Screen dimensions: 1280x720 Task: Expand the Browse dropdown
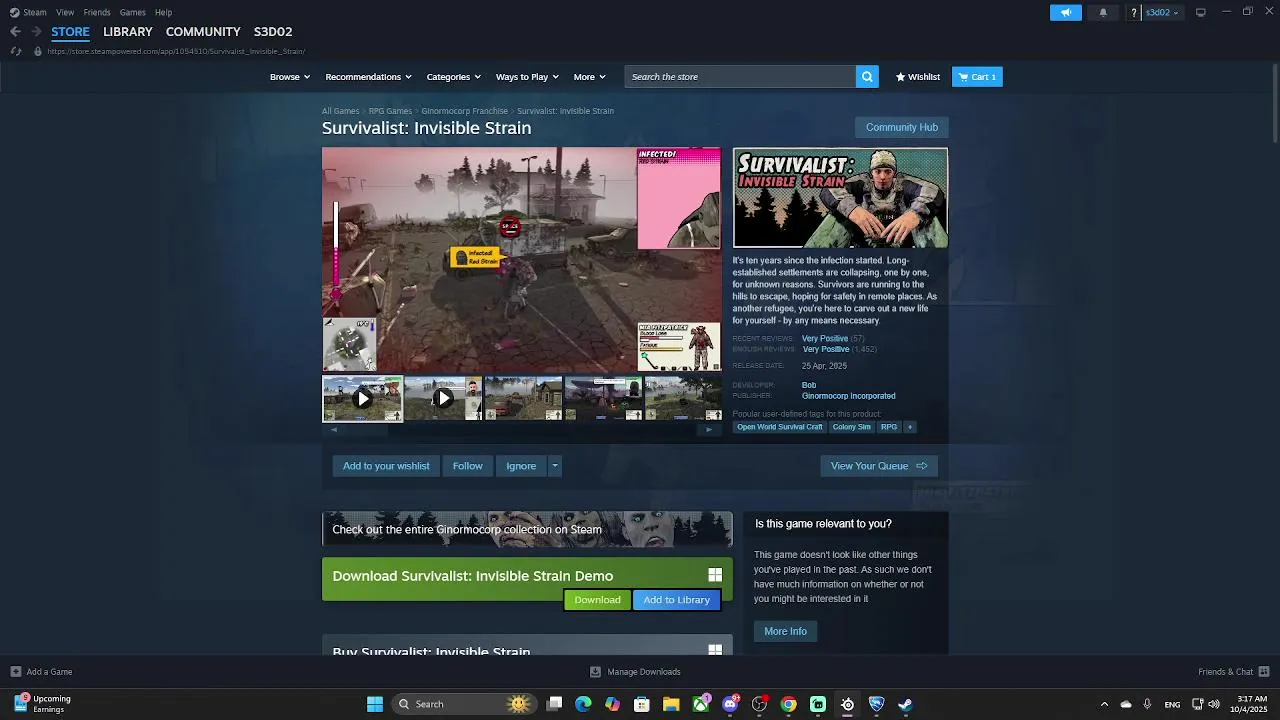point(290,76)
